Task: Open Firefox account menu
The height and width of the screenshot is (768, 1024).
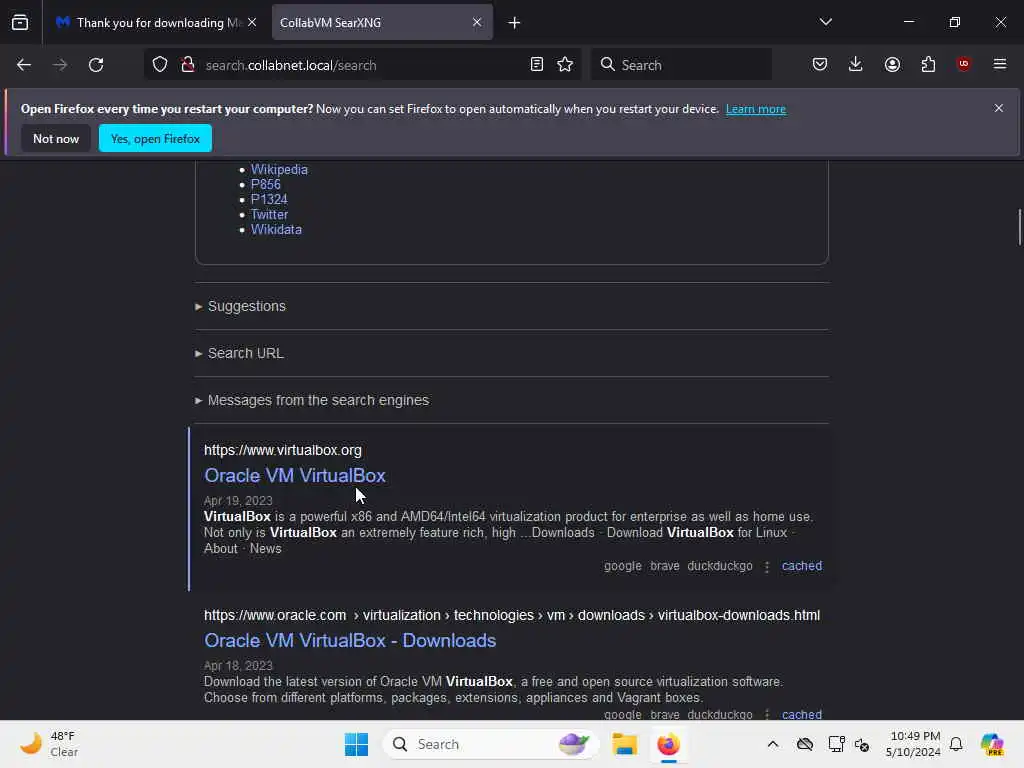Action: pyautogui.click(x=892, y=65)
